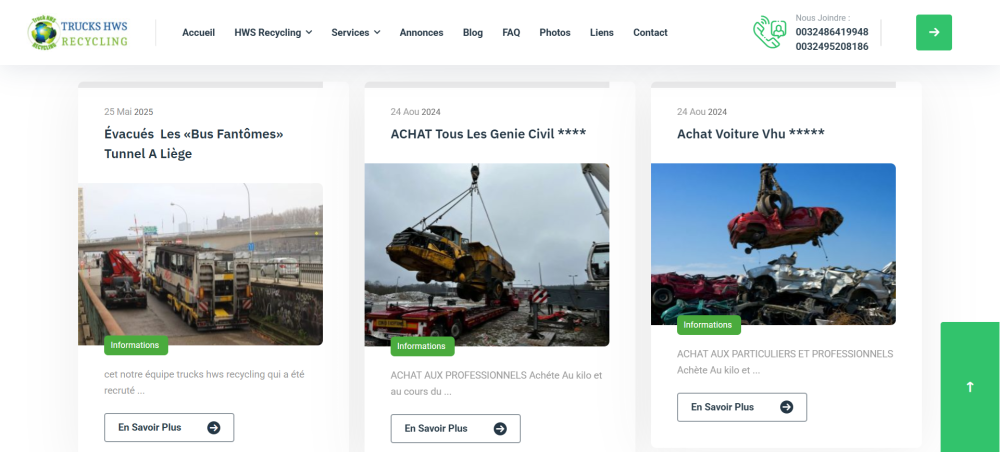Click phone number 0032486419948
The height and width of the screenshot is (452, 1000).
(x=832, y=32)
